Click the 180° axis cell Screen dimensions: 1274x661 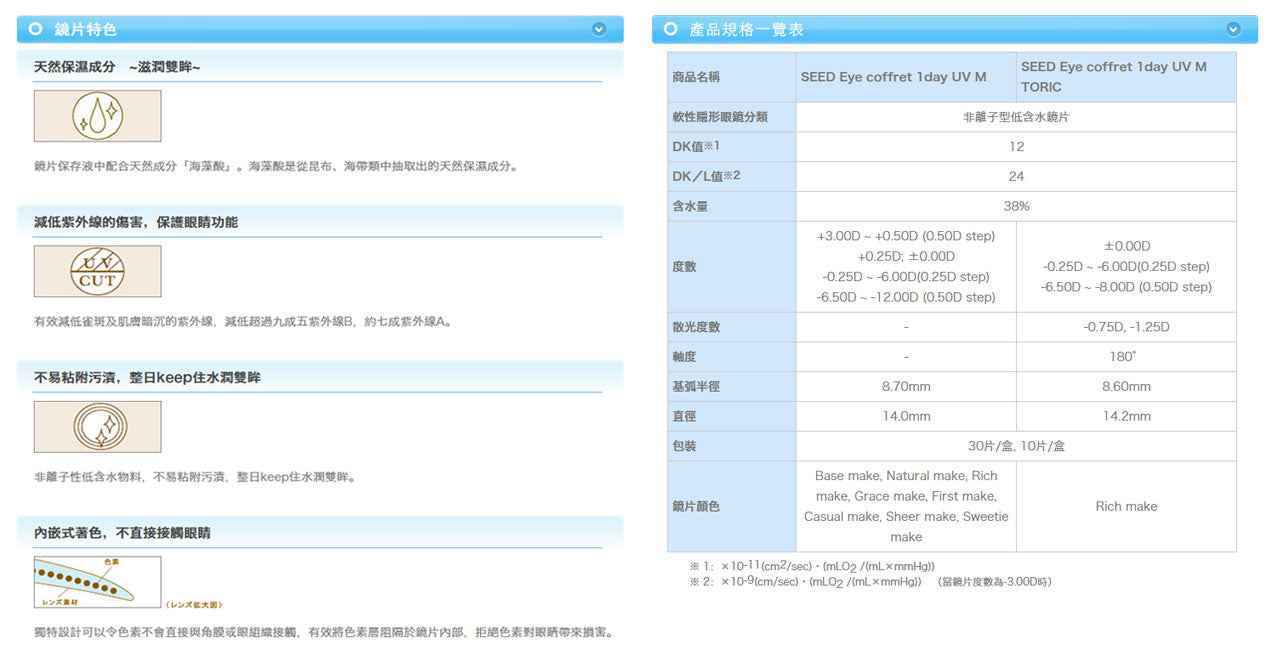tap(1126, 357)
